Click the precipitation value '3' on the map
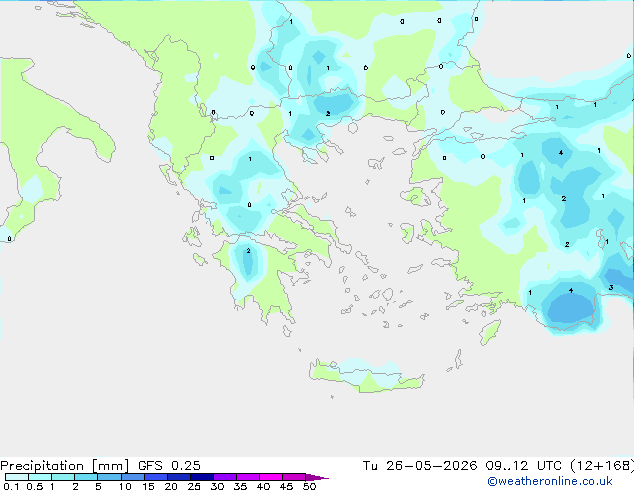The height and width of the screenshot is (490, 634). (611, 287)
